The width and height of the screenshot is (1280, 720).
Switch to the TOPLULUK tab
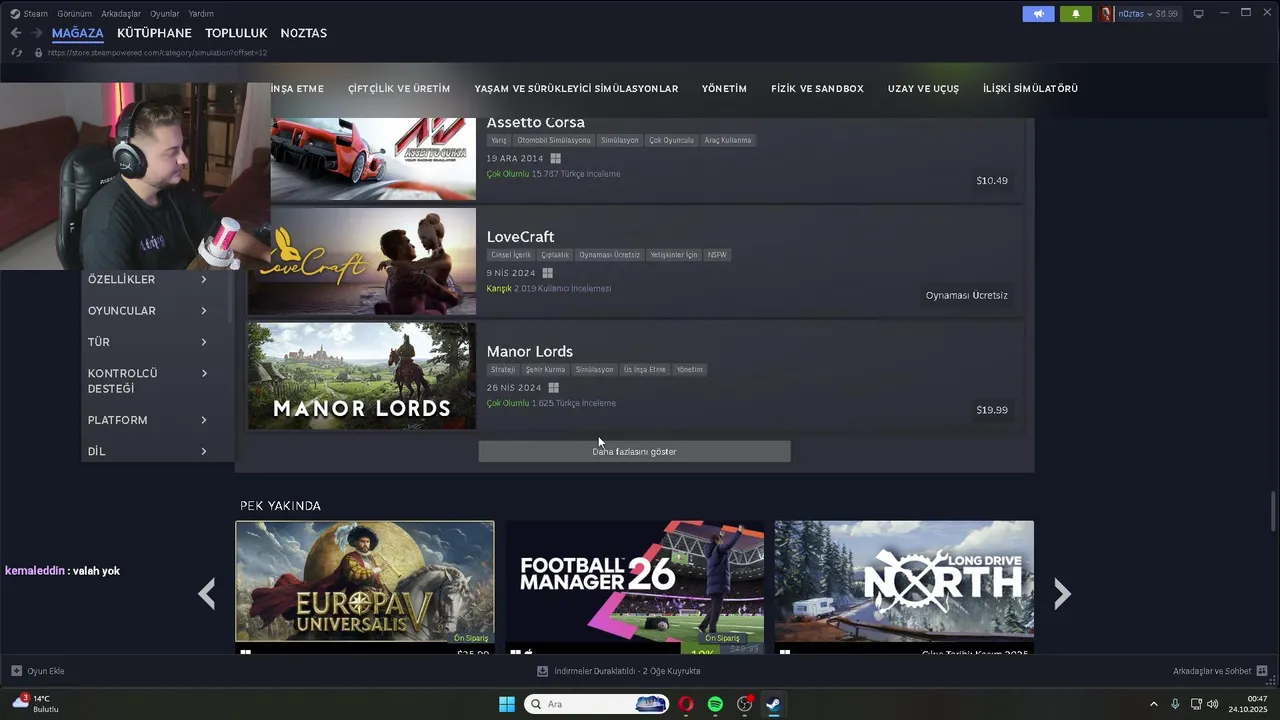(236, 33)
